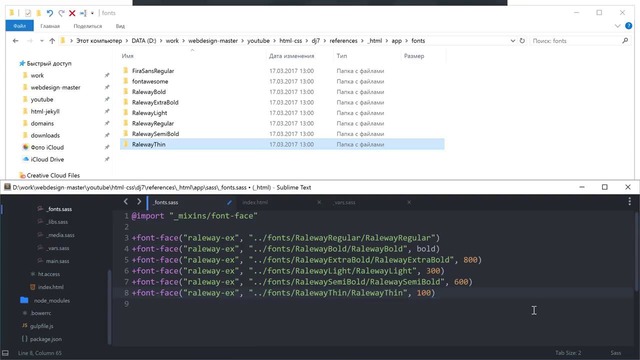Toggle Sublime side bar status icon
Viewport: 640px width, 360px height.
(x=5, y=353)
